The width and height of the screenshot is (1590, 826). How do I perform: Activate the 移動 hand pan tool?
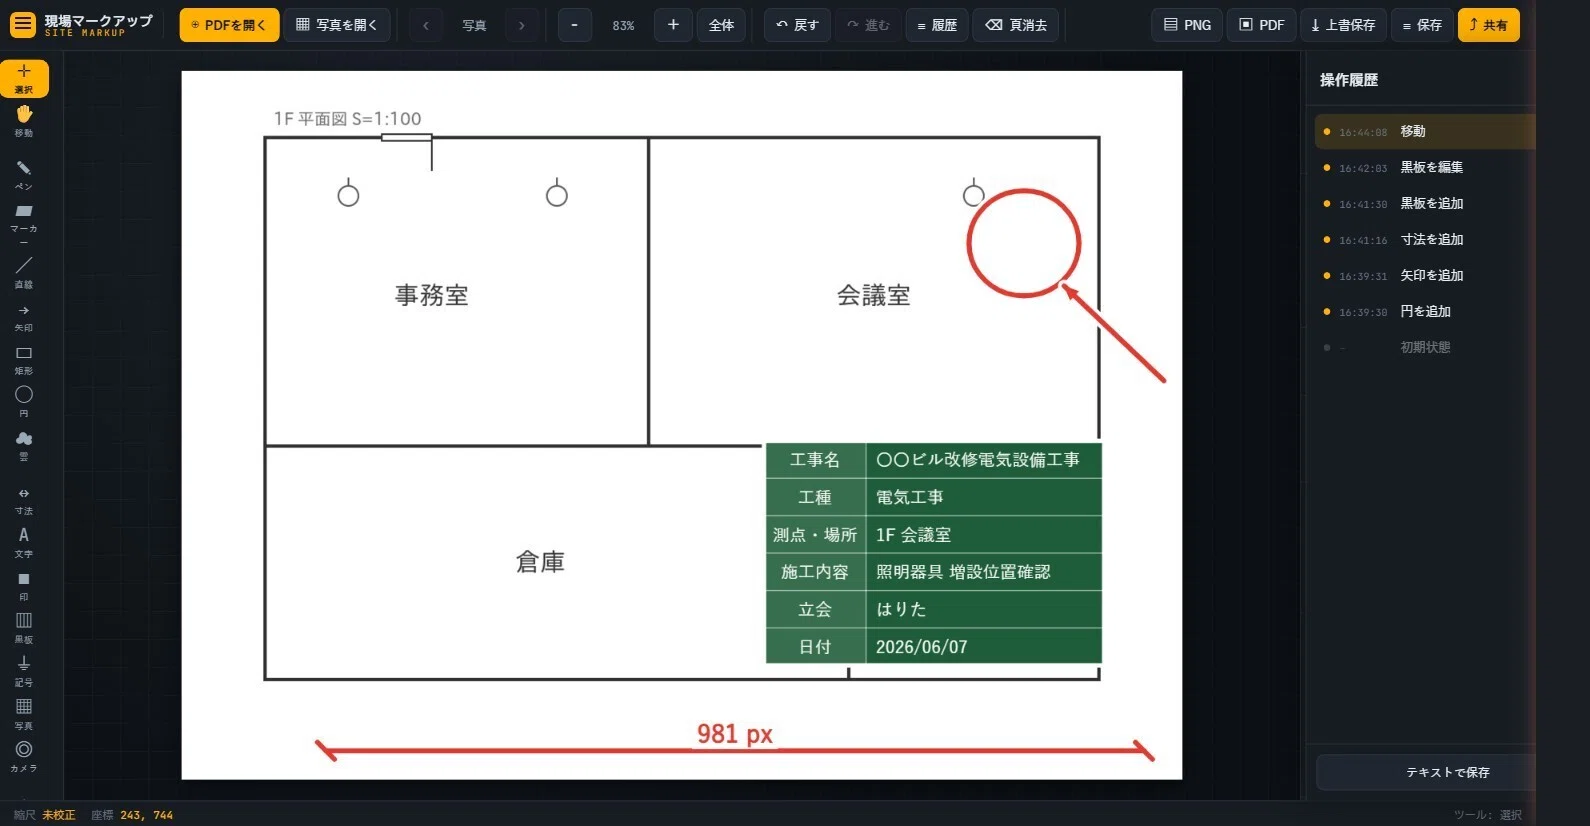[24, 122]
